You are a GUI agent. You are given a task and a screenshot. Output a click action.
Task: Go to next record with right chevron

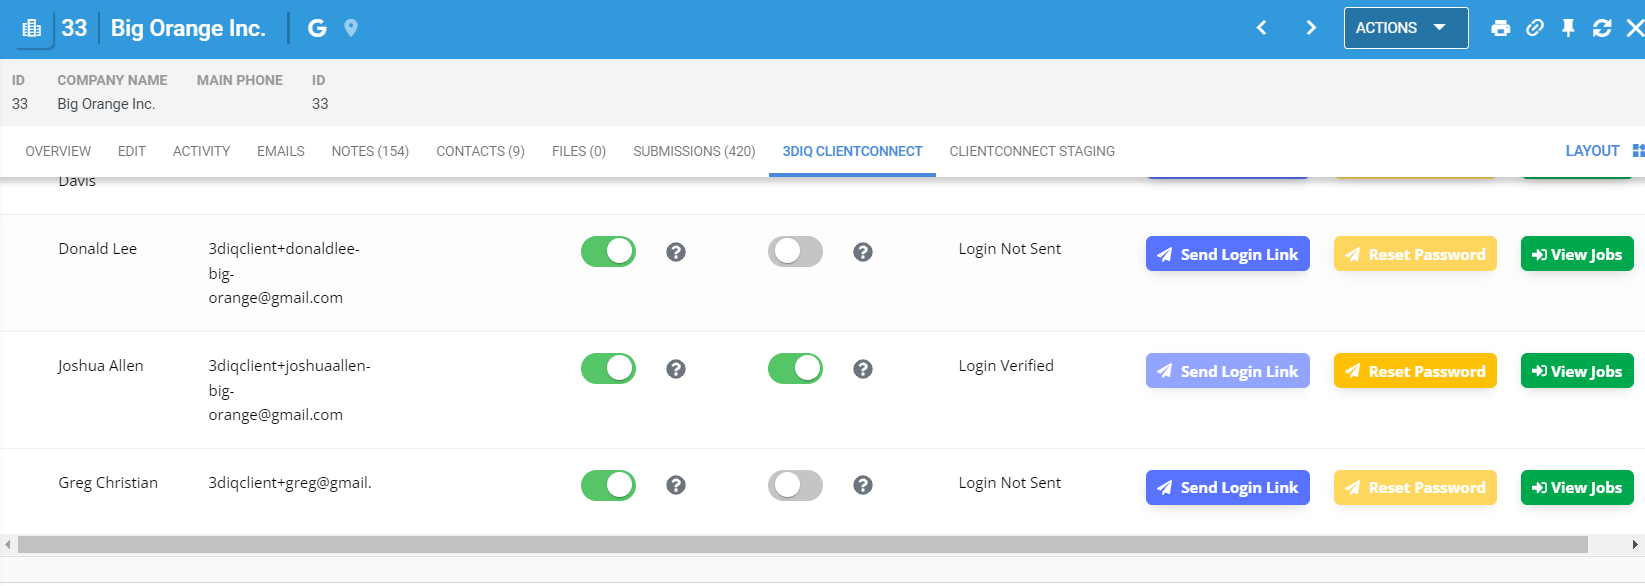pyautogui.click(x=1311, y=28)
